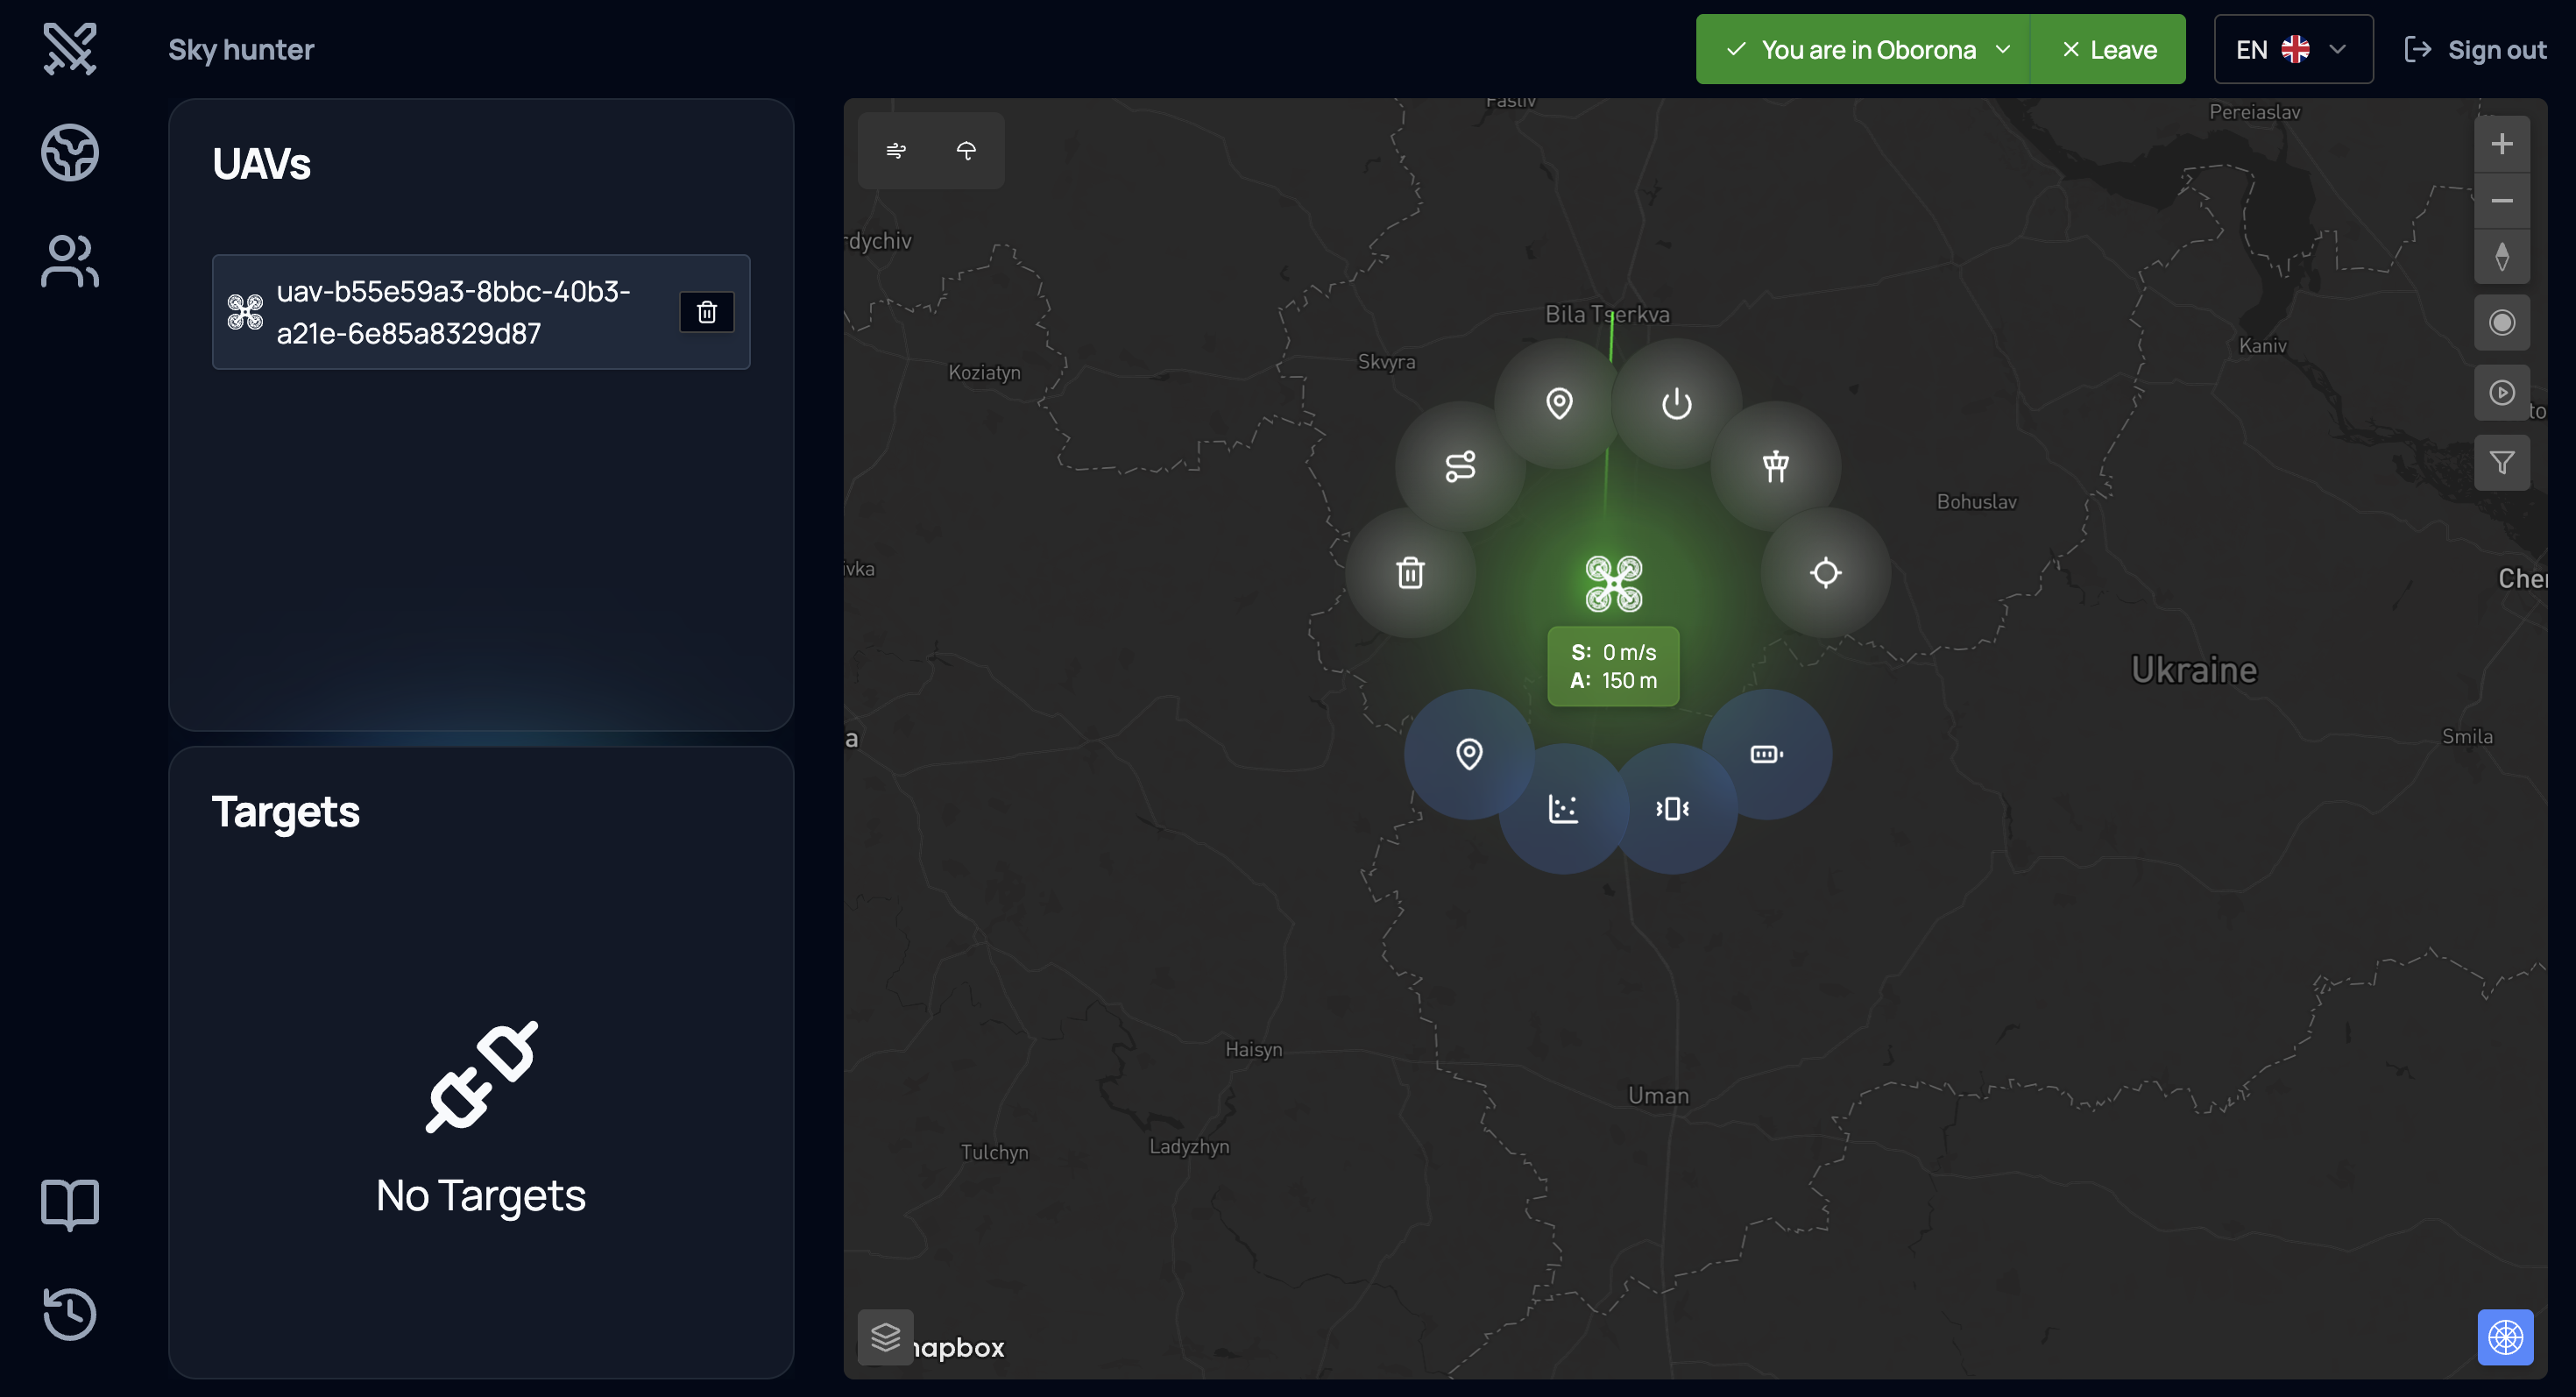This screenshot has width=2576, height=1397.
Task: Delete the uav-b55e59a3 list entry
Action: click(x=707, y=313)
